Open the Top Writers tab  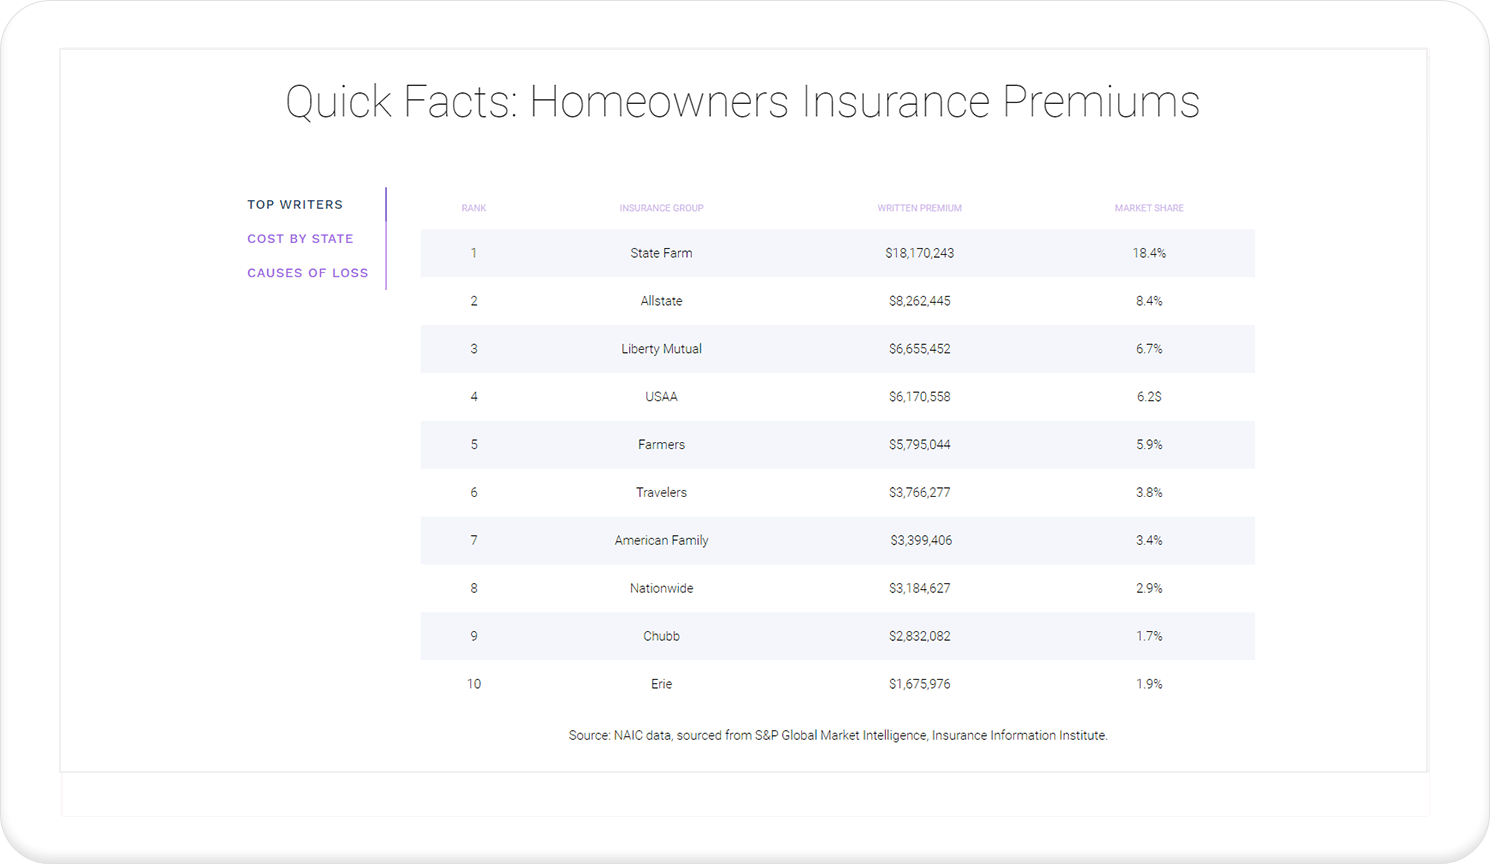point(295,204)
